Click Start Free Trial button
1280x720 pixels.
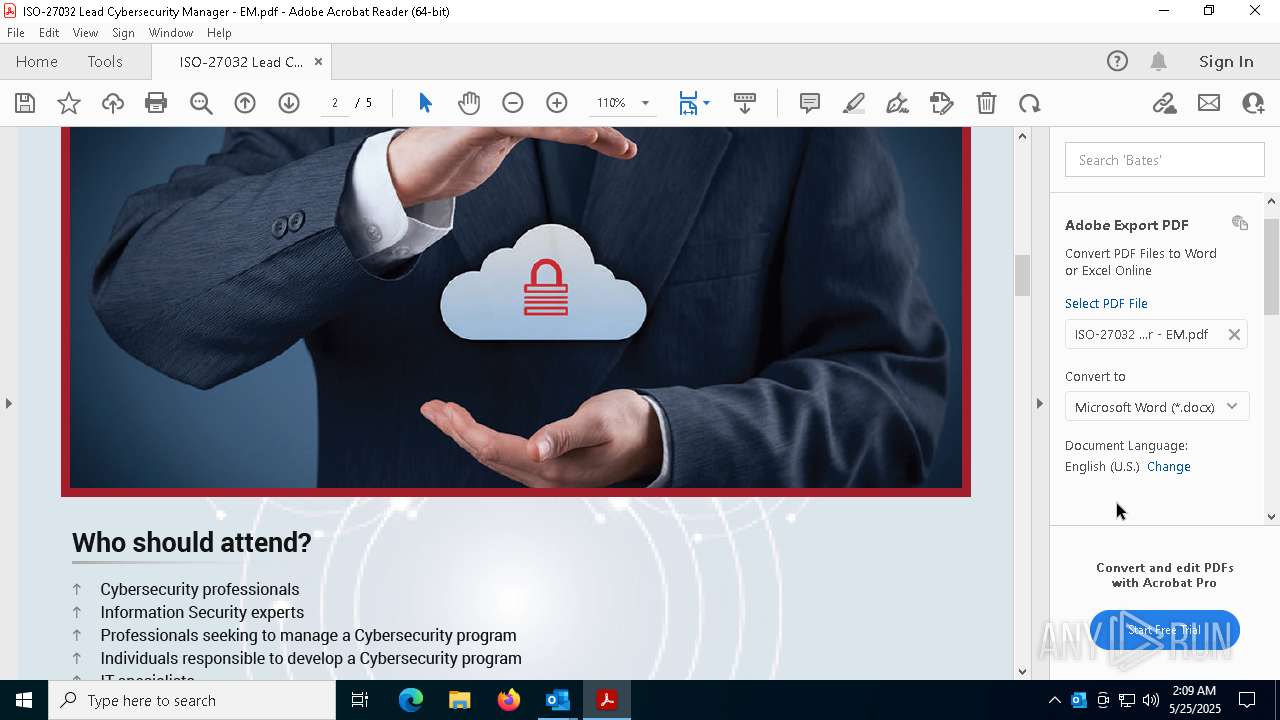[x=1165, y=630]
